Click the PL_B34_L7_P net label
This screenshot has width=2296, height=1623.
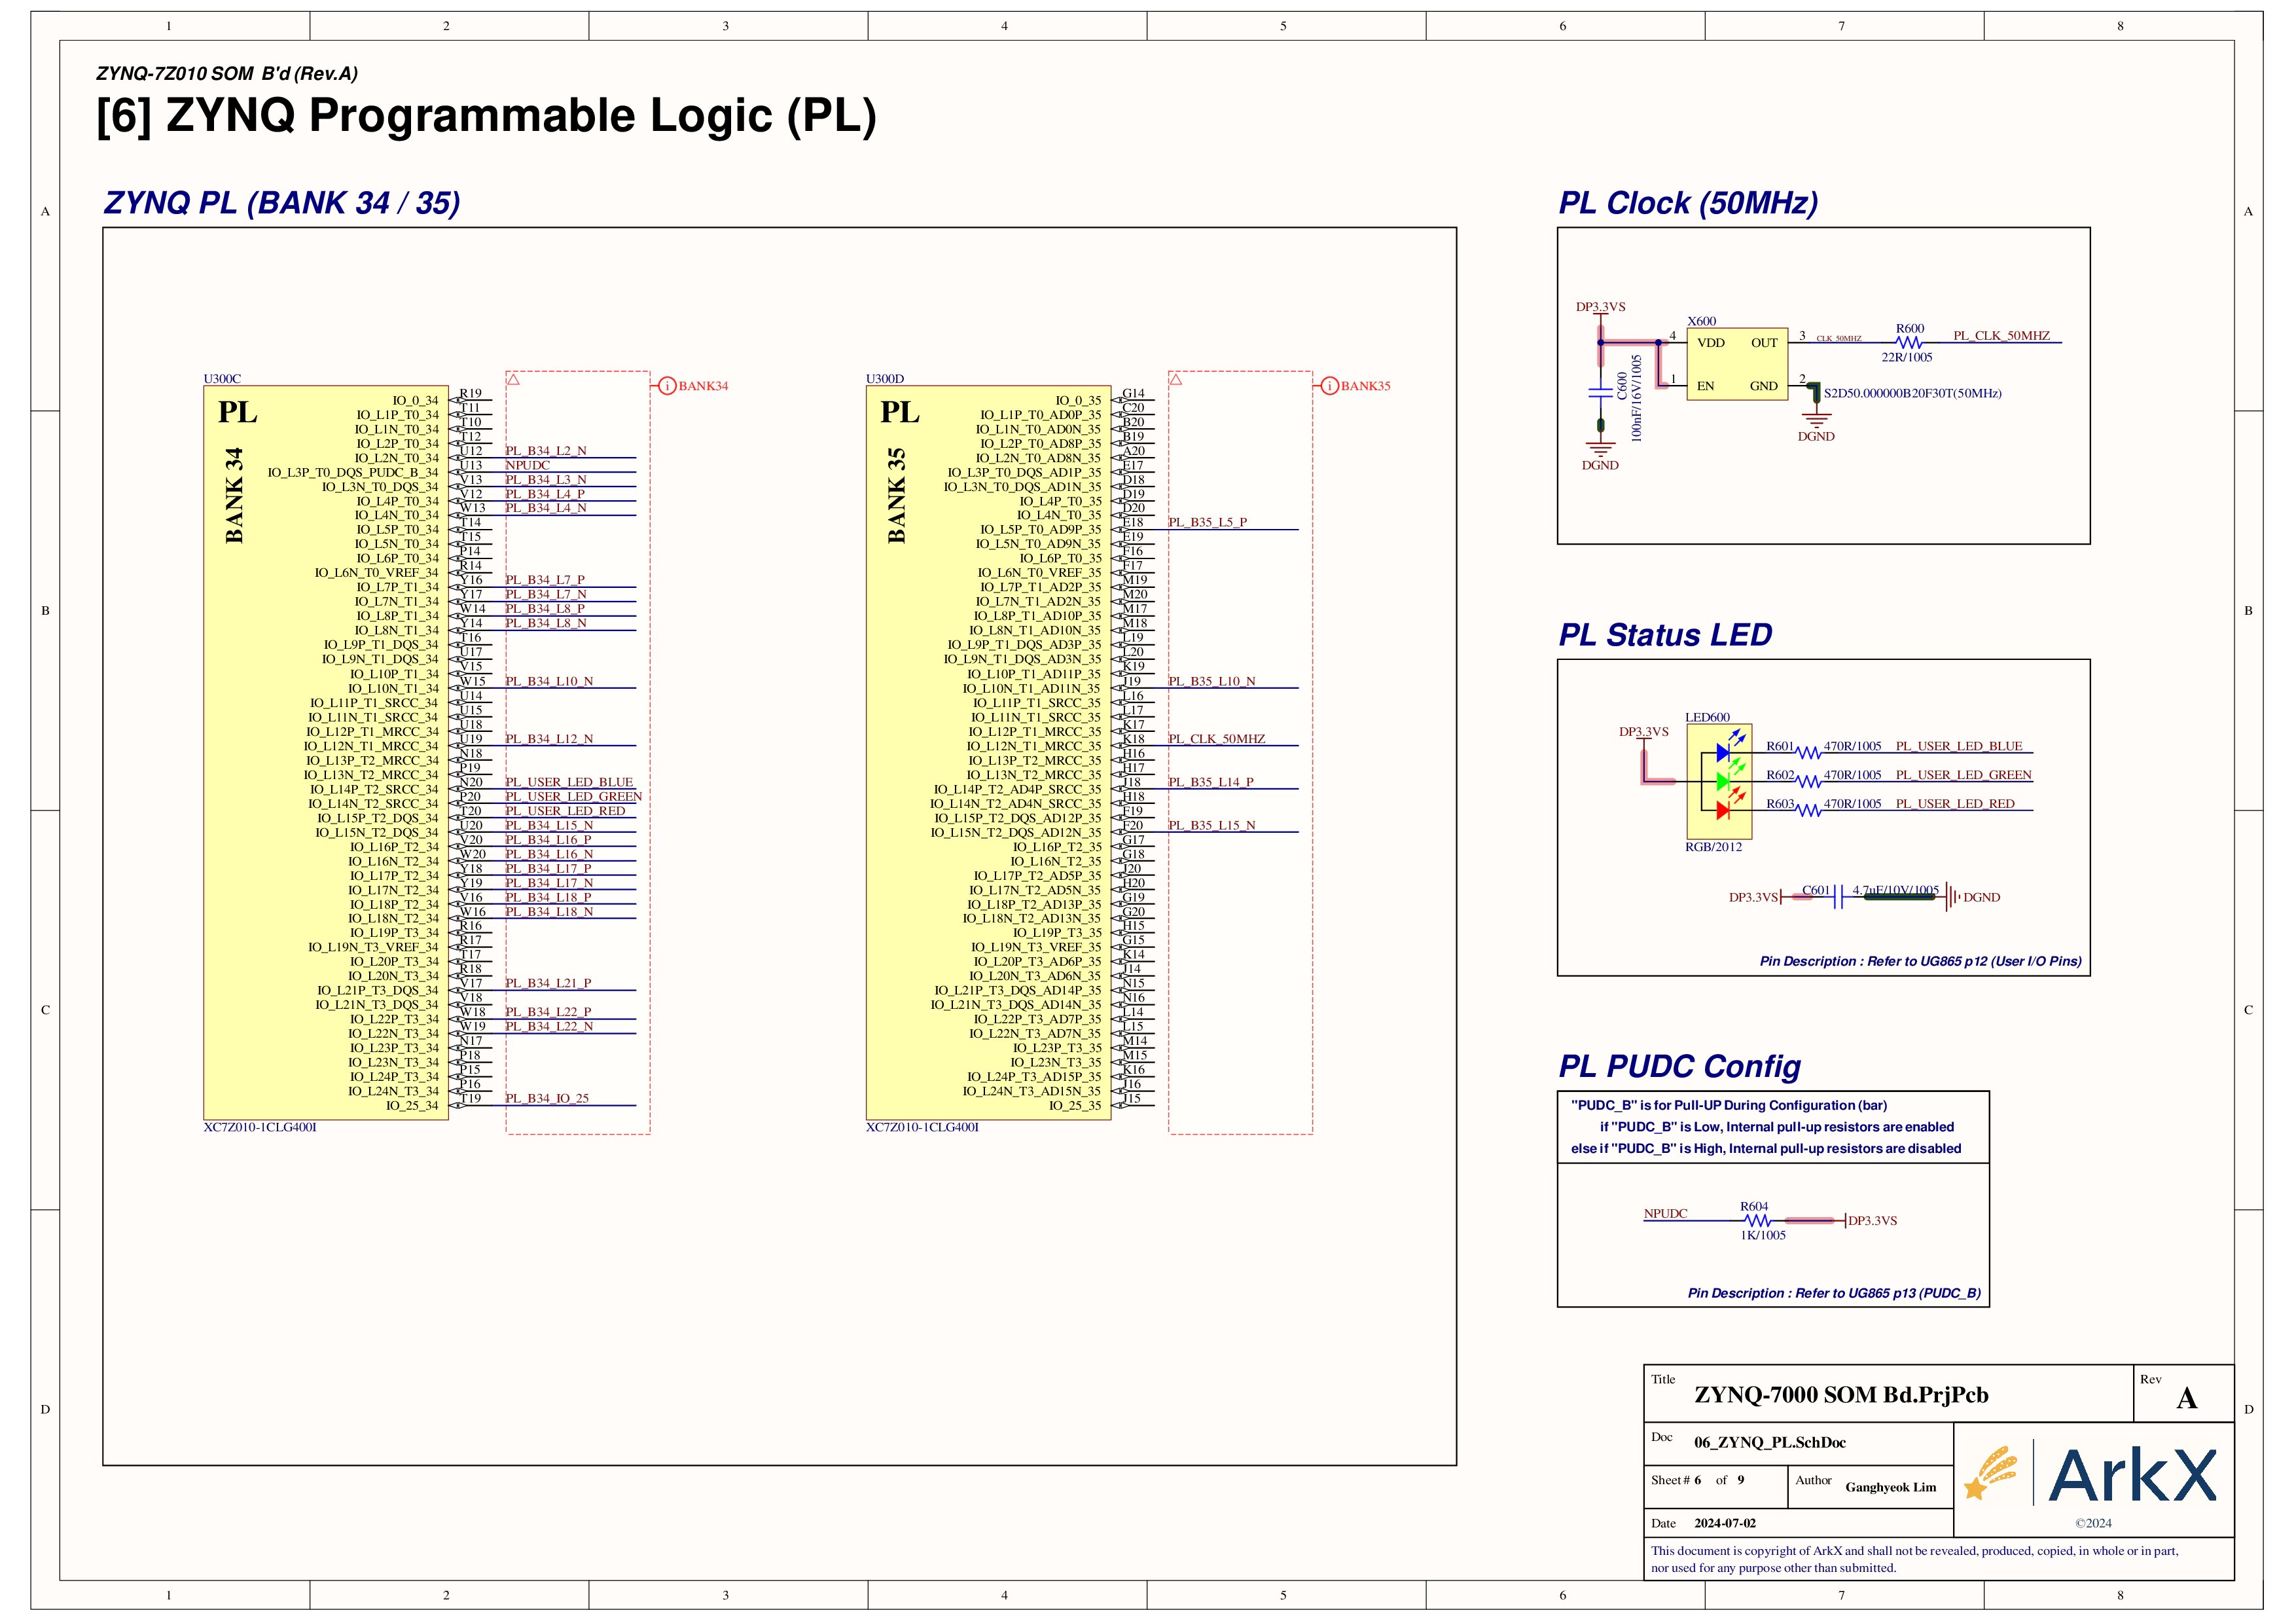click(545, 580)
